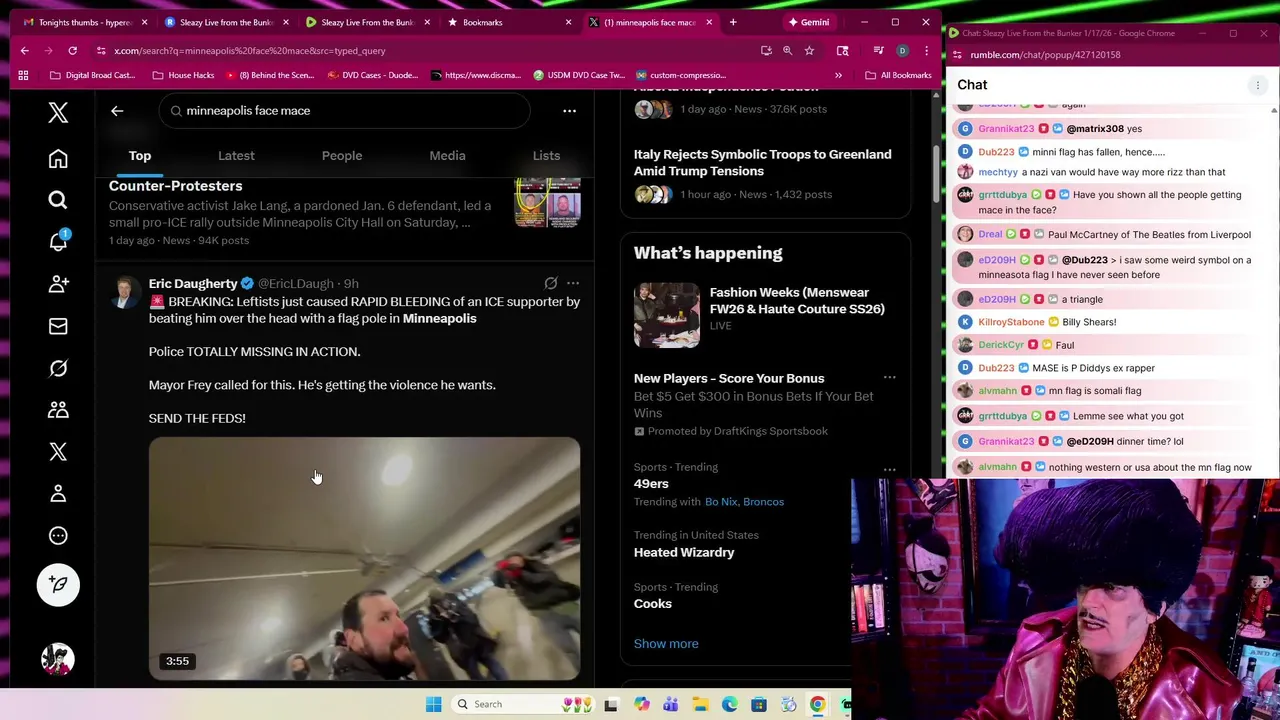Click Grok icon on Eric Daugherty post
Viewport: 1280px width, 720px height.
pos(551,283)
